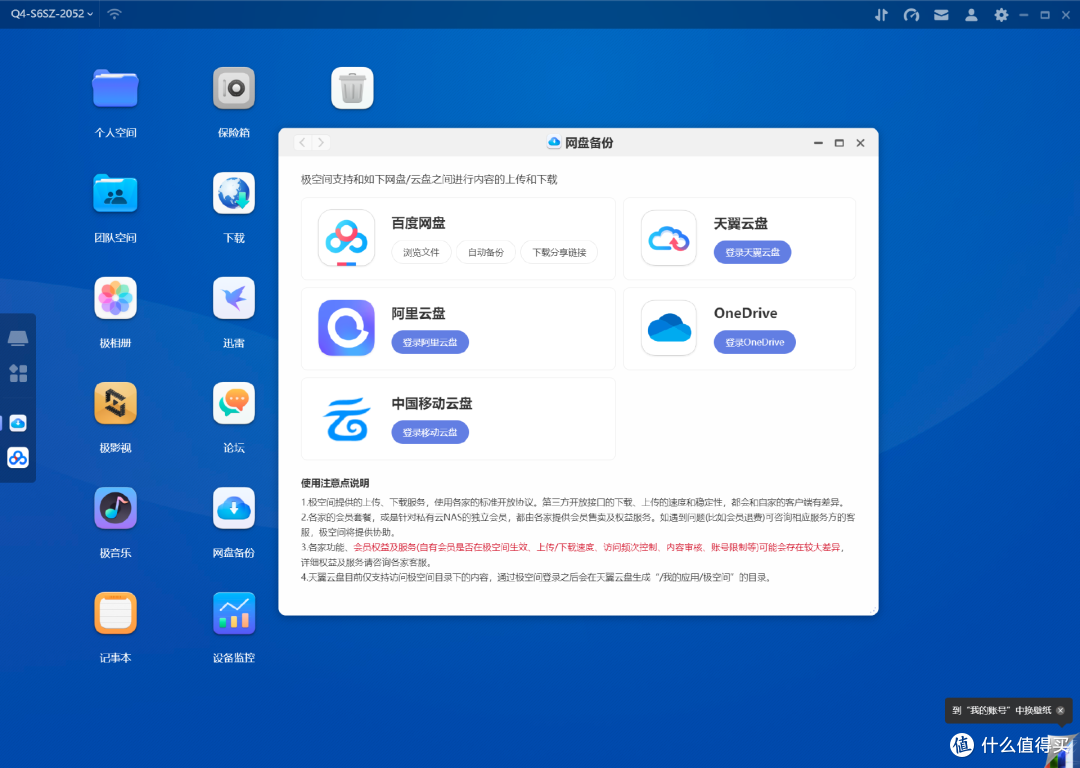Go forward with the right arrow in 网盘备份 window

321,143
